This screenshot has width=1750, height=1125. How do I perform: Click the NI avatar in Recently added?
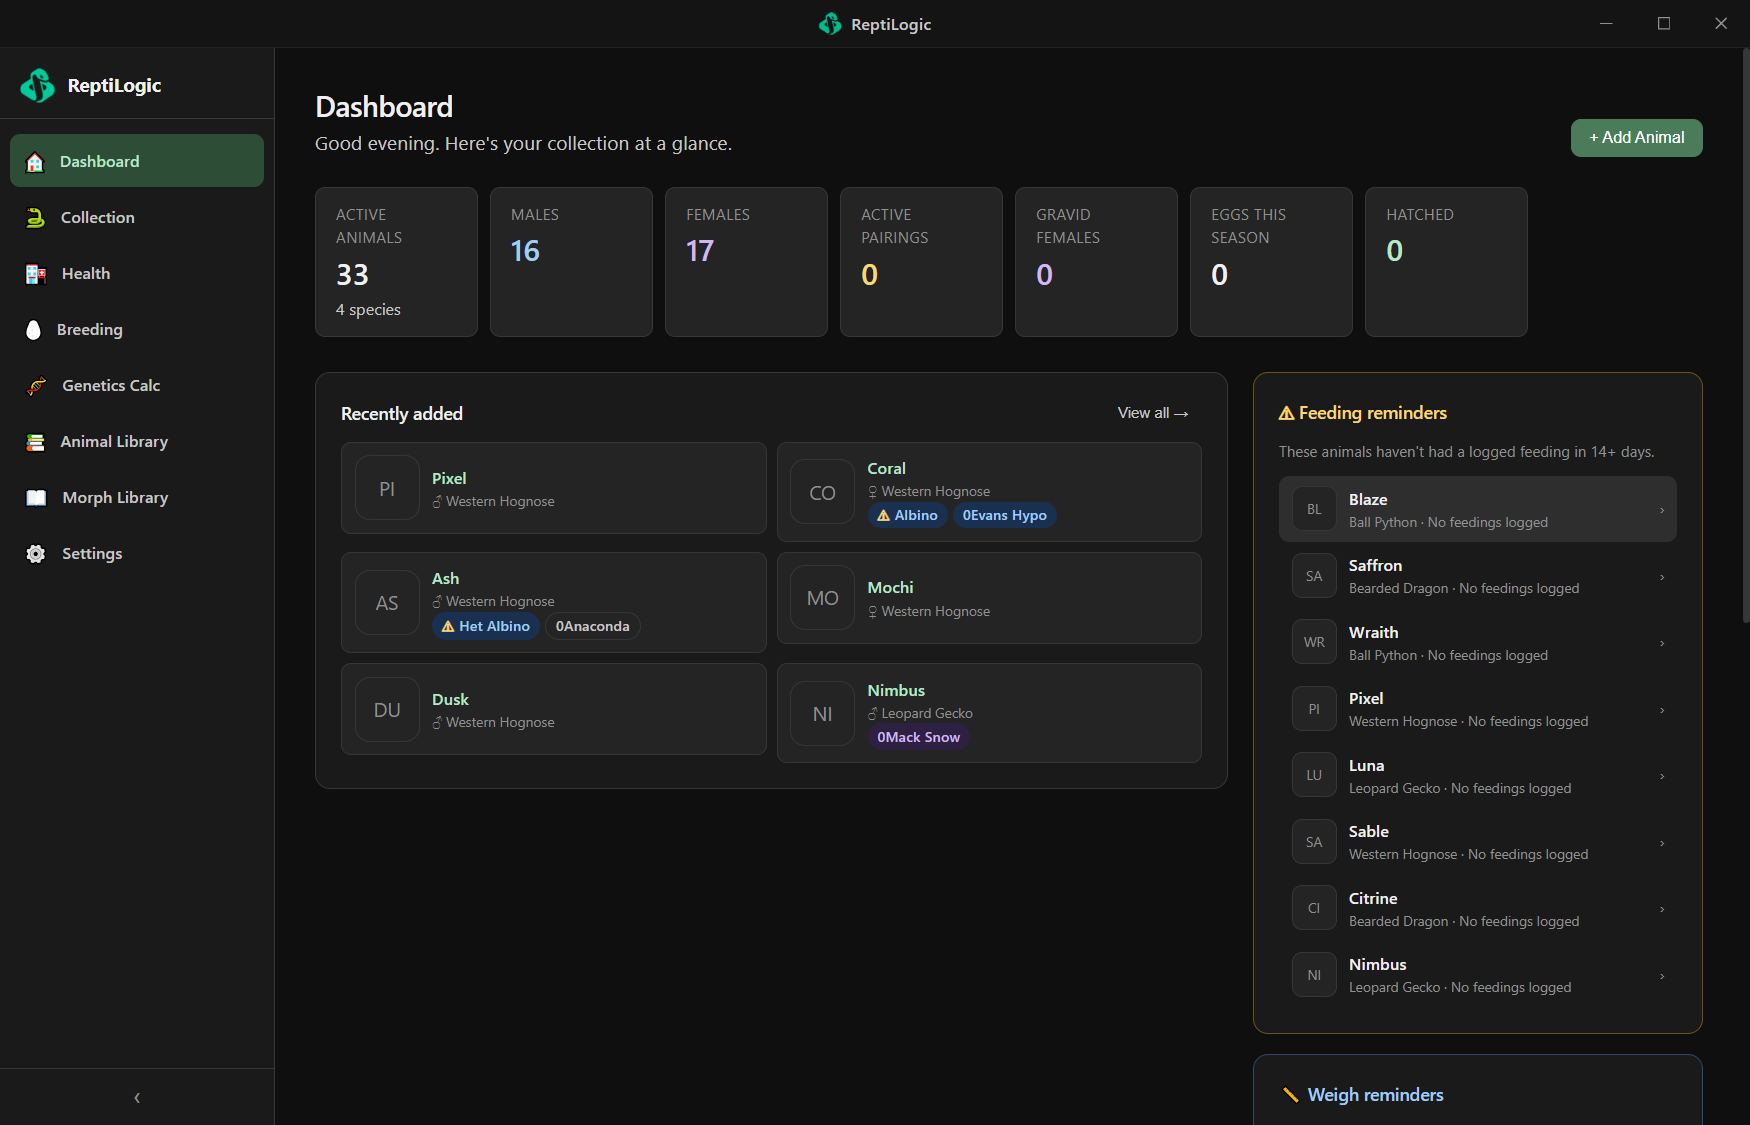tap(822, 714)
